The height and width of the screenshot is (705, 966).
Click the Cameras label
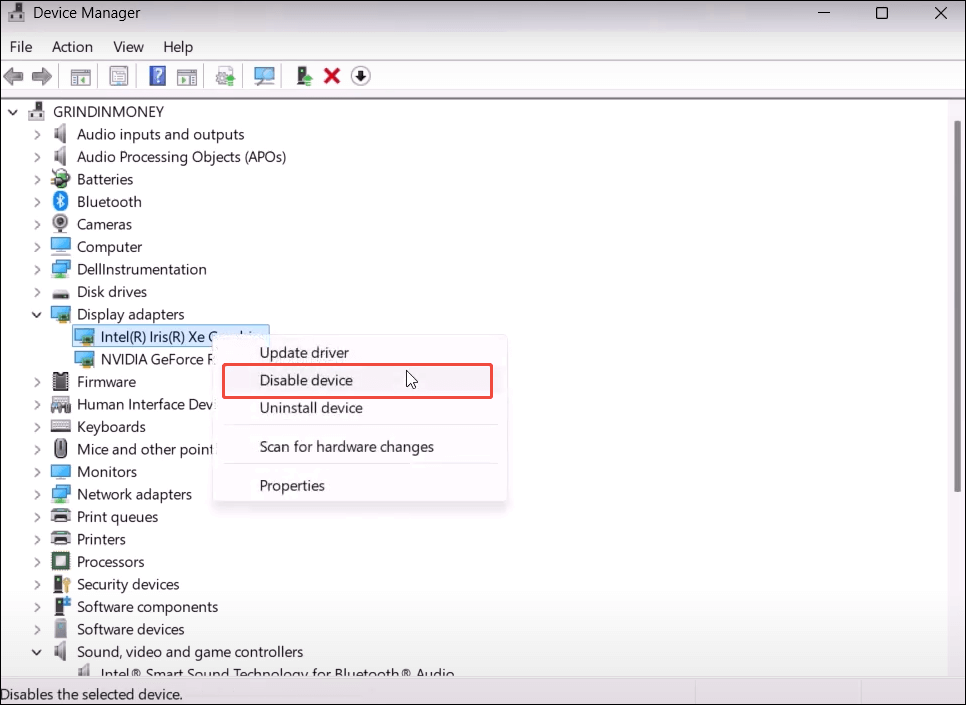coord(104,224)
